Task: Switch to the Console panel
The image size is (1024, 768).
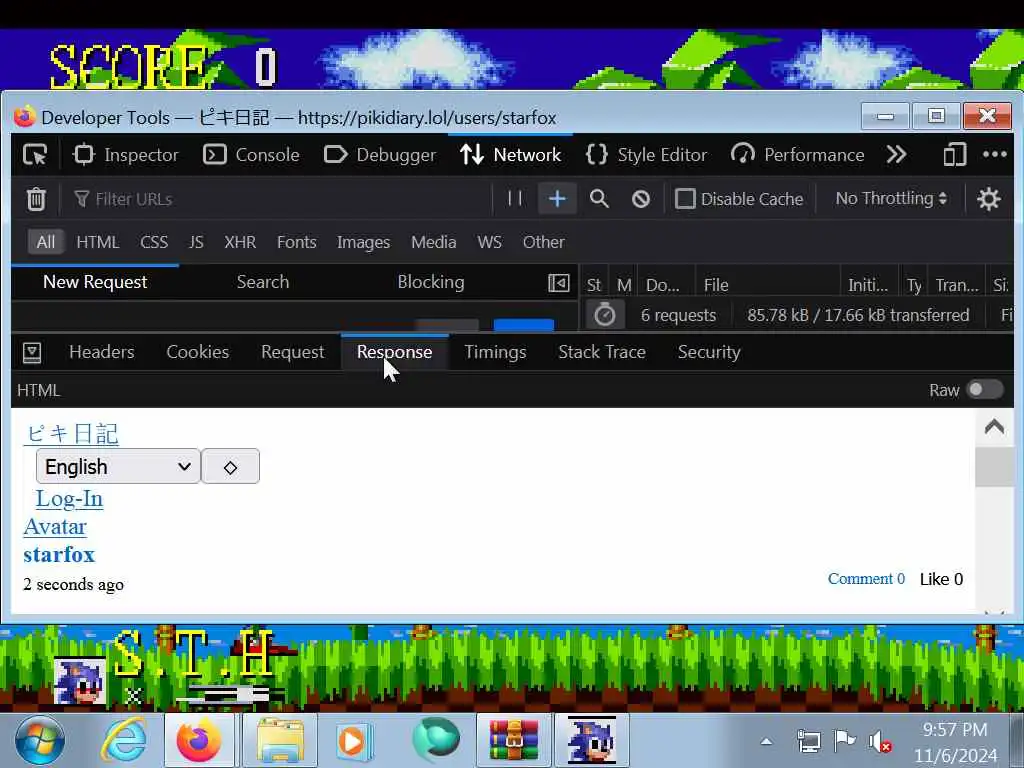Action: 251,155
